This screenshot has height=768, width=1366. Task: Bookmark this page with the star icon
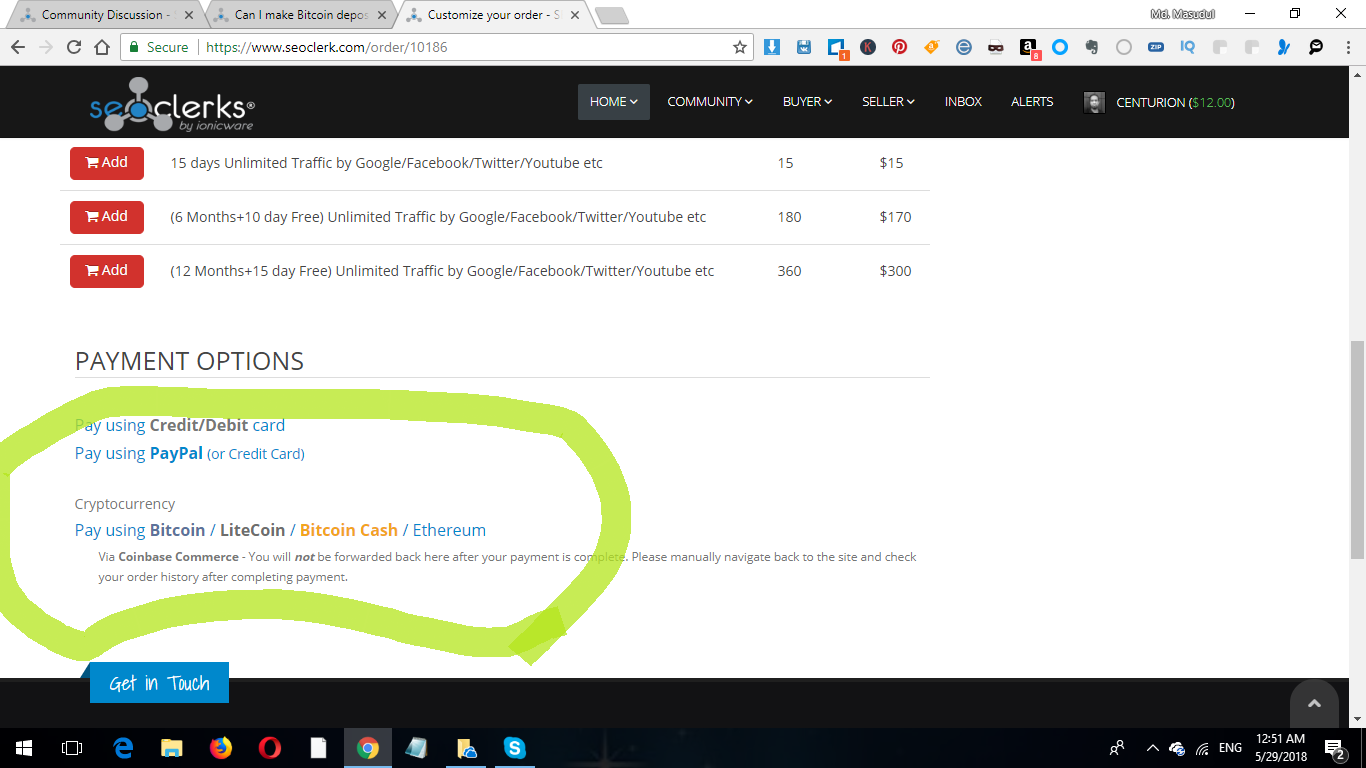click(x=740, y=47)
